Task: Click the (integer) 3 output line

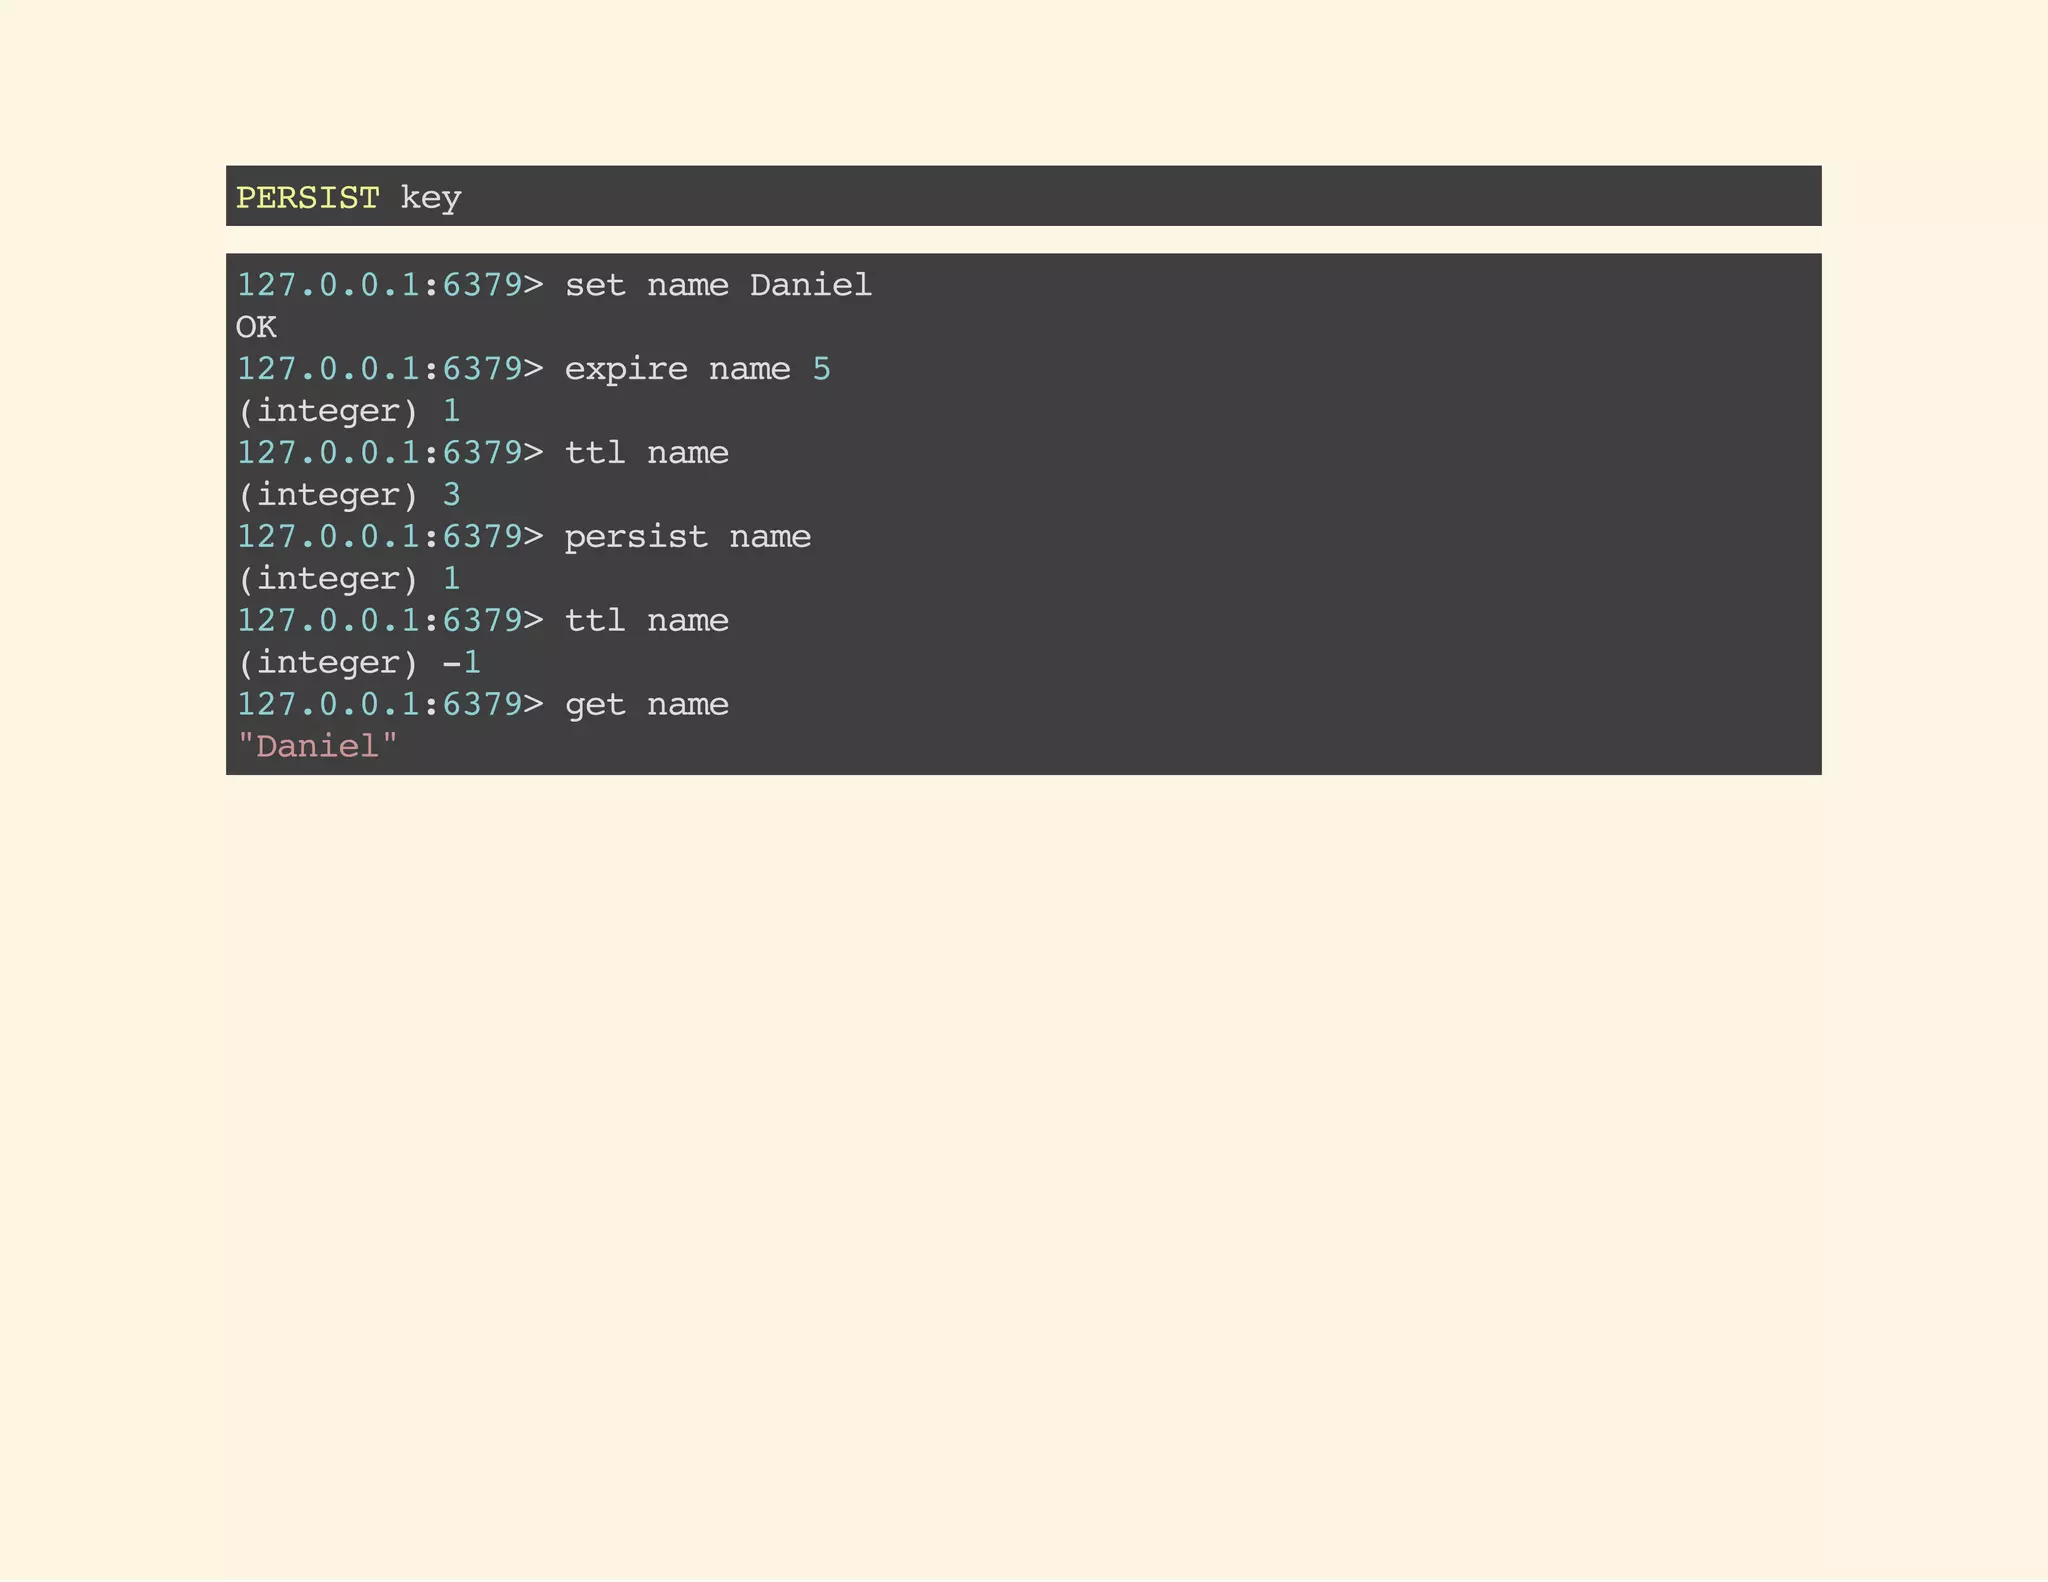Action: click(x=348, y=495)
